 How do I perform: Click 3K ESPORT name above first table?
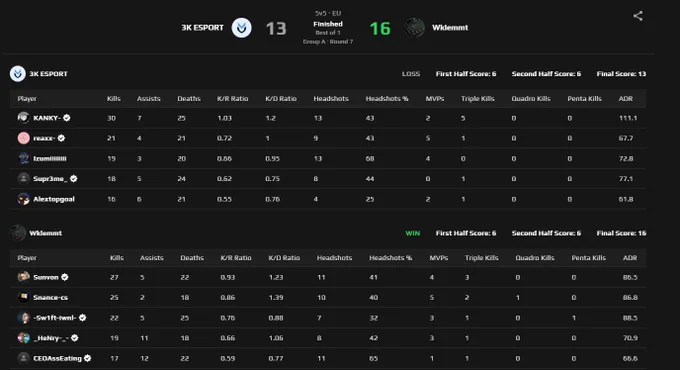pyautogui.click(x=48, y=74)
